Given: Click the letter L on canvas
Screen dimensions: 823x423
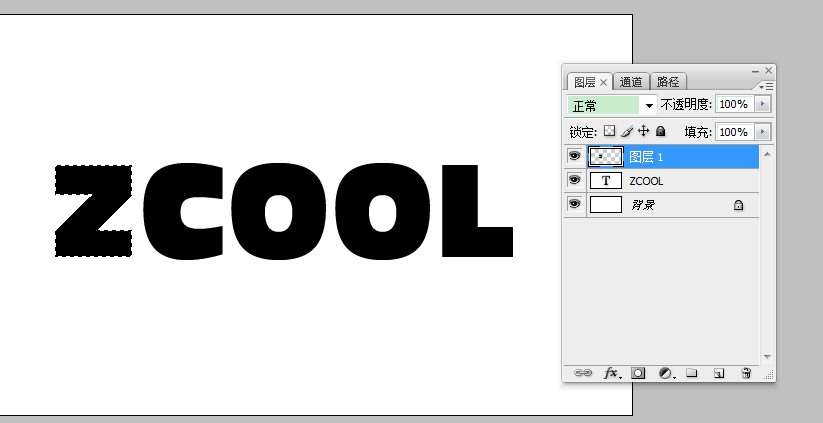Looking at the screenshot, I should [477, 211].
